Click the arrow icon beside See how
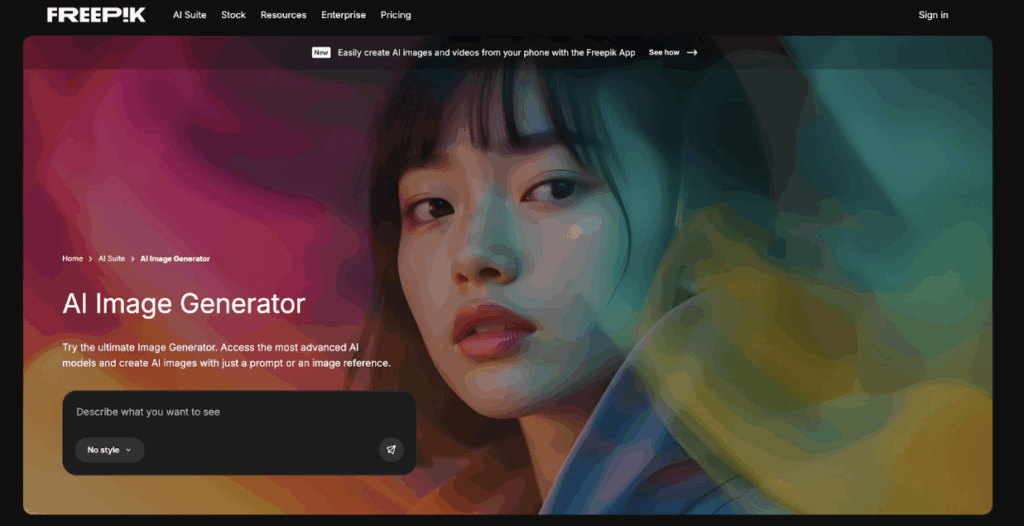 (x=692, y=52)
